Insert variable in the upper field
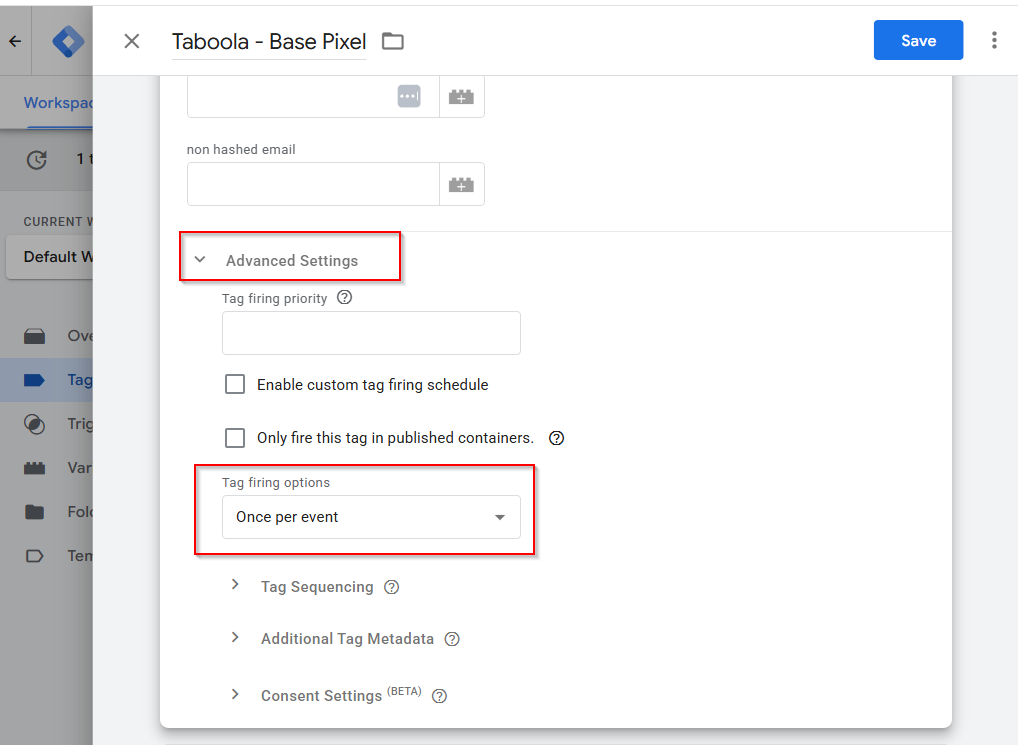 pyautogui.click(x=462, y=97)
